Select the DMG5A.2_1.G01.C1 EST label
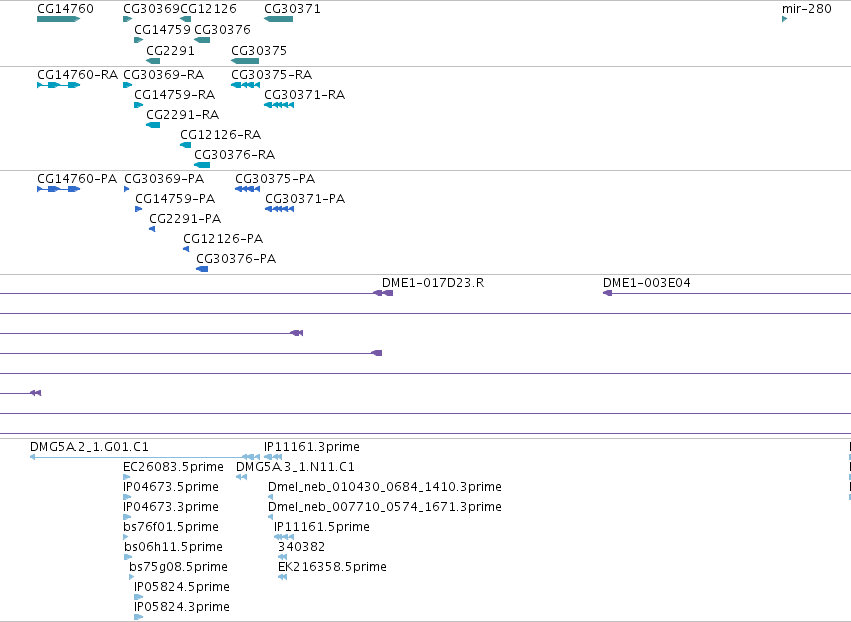The image size is (851, 622). coord(89,447)
